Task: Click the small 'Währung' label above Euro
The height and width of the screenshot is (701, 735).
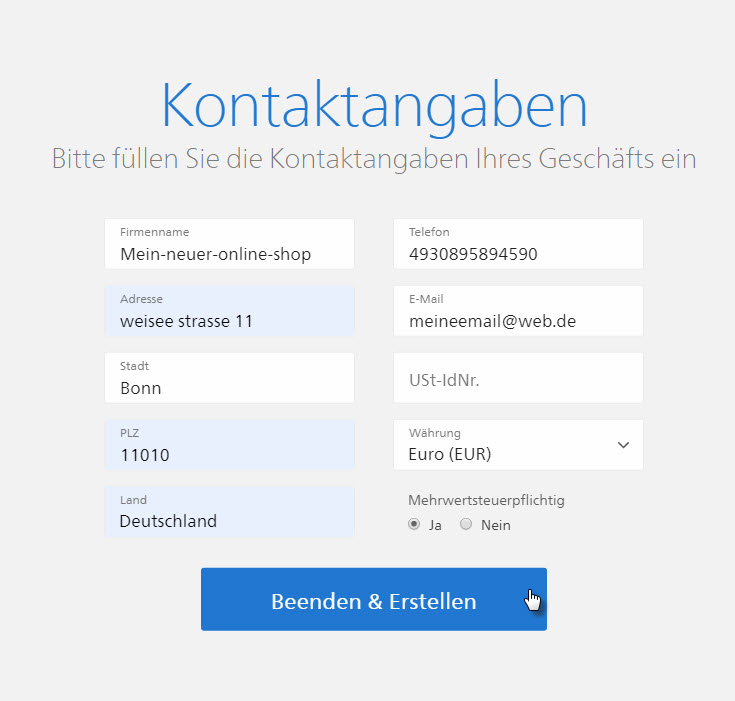Action: (x=434, y=433)
